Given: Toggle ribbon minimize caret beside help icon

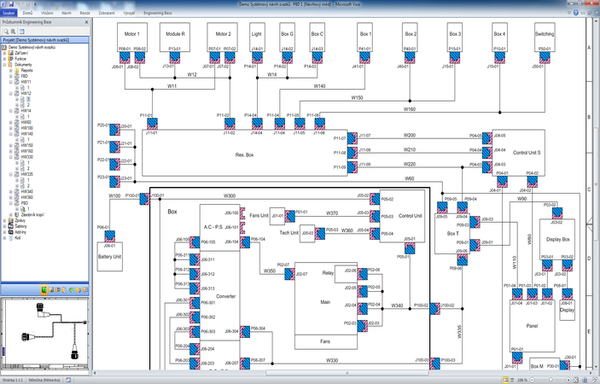Looking at the screenshot, I should (569, 13).
